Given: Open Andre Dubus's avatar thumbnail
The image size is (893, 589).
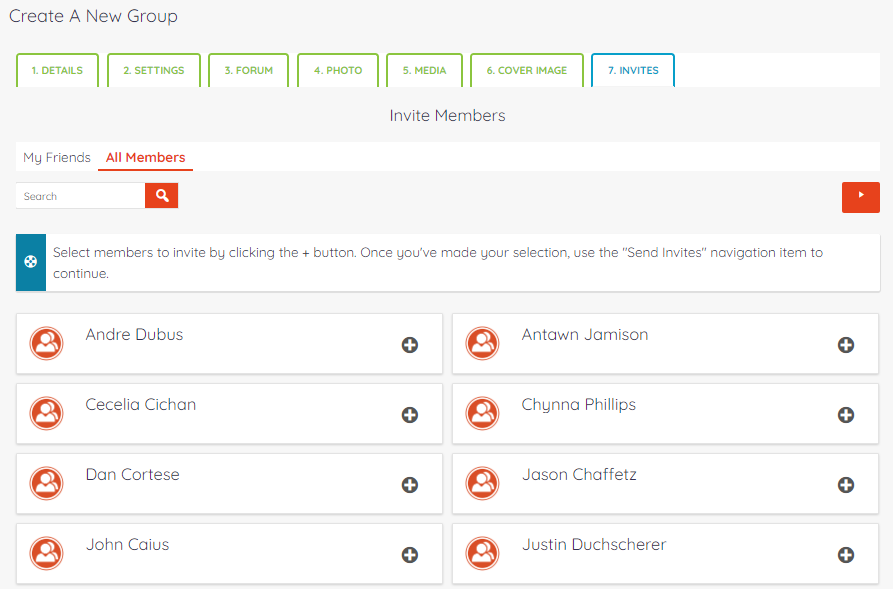Looking at the screenshot, I should pos(47,343).
